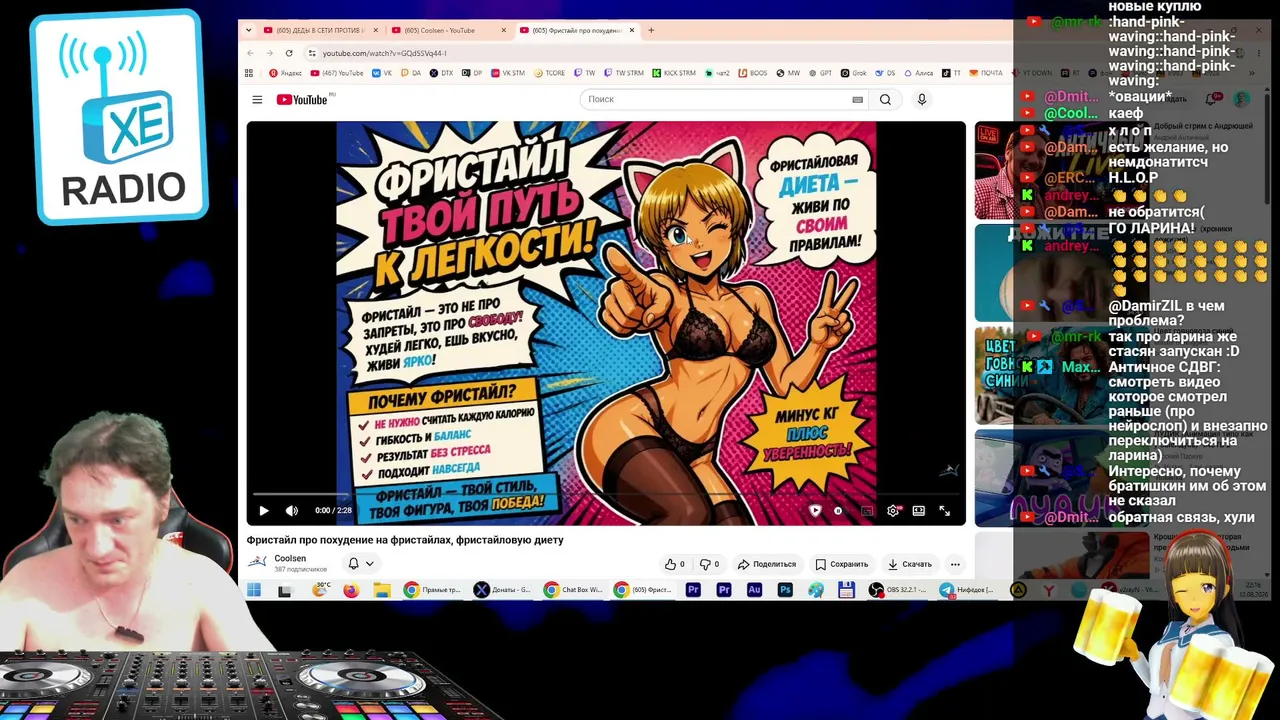Switch to OBS 32.2.1 in the taskbar
The width and height of the screenshot is (1280, 720).
899,590
